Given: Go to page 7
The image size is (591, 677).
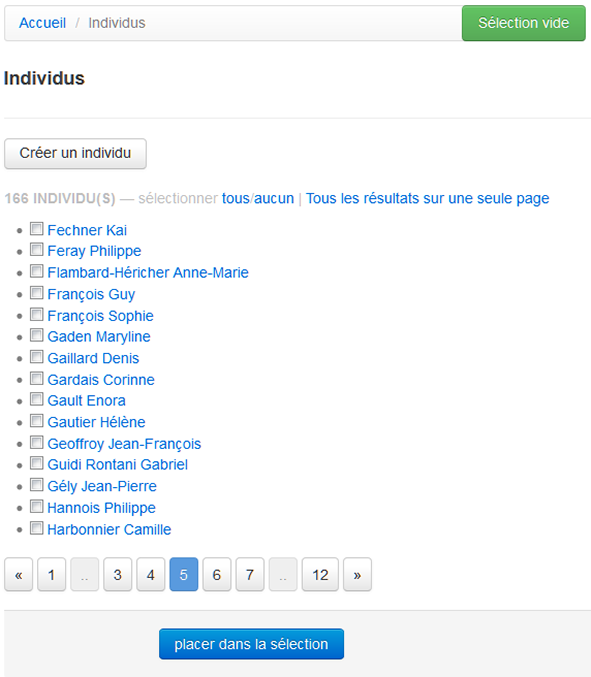Looking at the screenshot, I should click(x=250, y=574).
